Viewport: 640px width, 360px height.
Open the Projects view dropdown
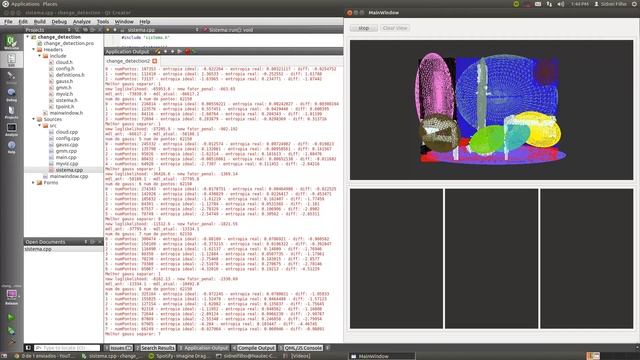(x=47, y=30)
